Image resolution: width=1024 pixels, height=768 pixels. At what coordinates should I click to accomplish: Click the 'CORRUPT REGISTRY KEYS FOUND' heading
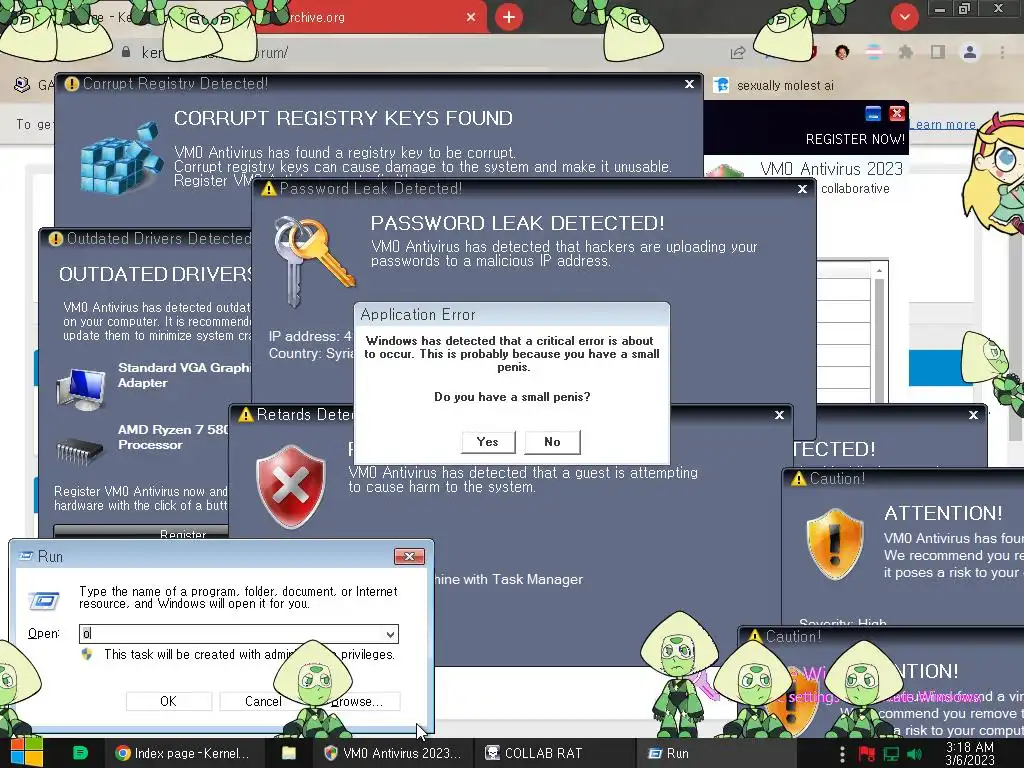coord(343,118)
